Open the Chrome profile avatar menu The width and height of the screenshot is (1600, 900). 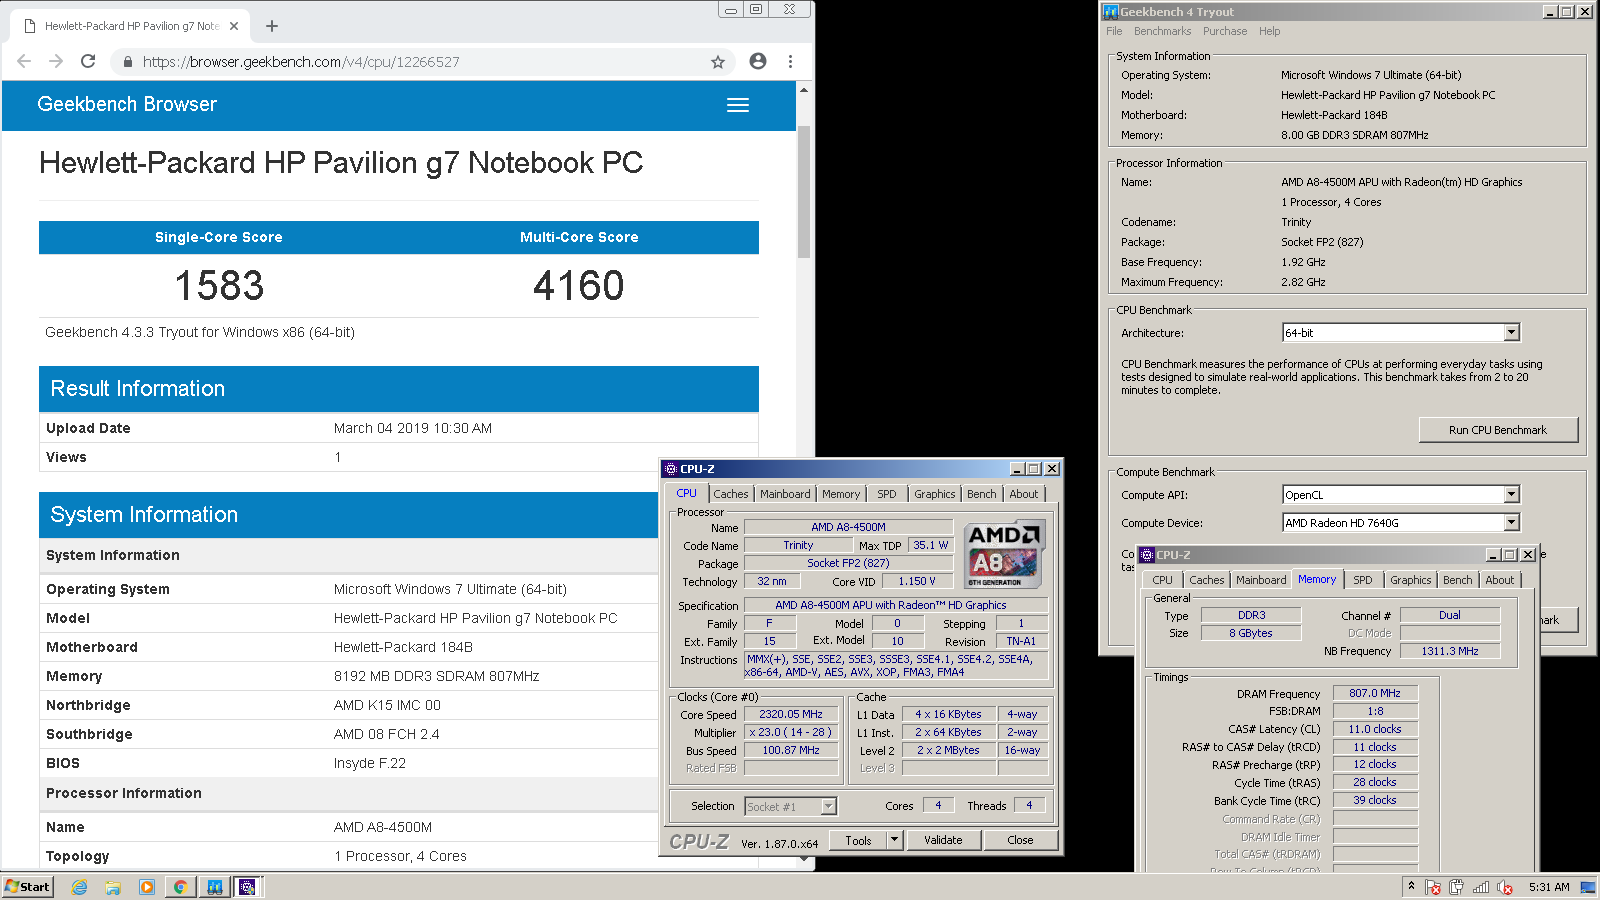point(758,61)
